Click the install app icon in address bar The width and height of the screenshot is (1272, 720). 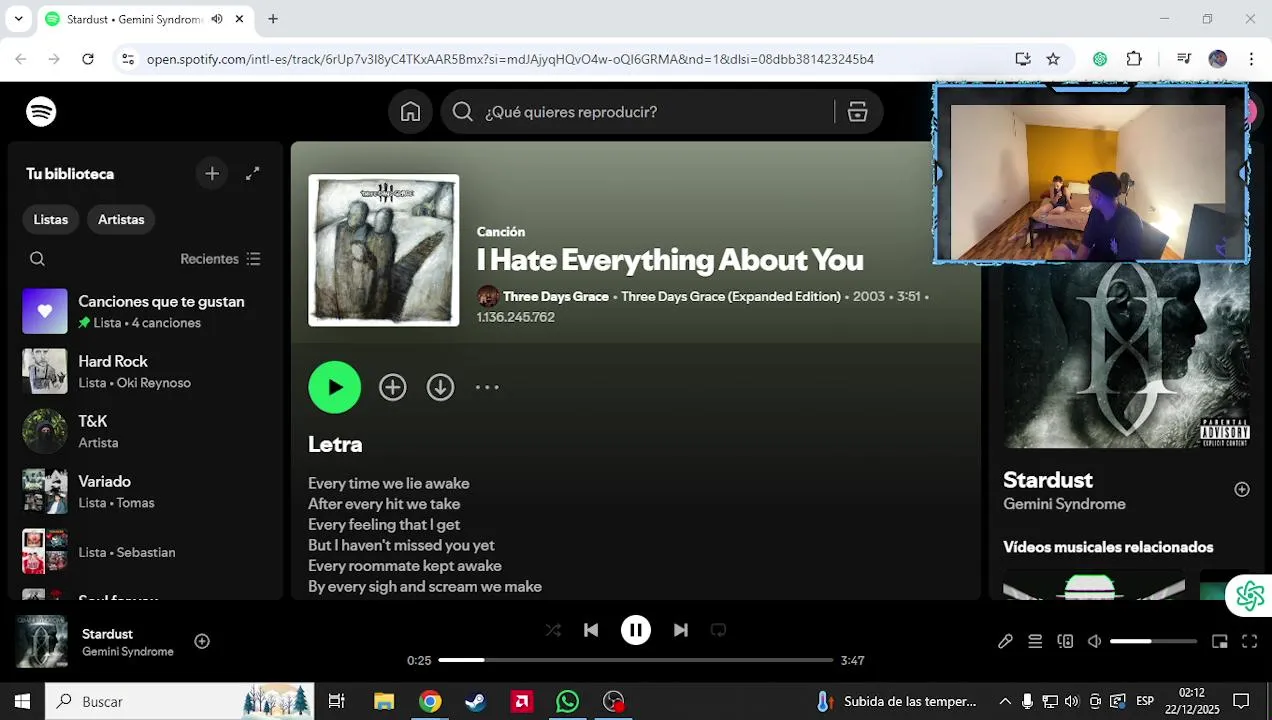coord(1022,59)
